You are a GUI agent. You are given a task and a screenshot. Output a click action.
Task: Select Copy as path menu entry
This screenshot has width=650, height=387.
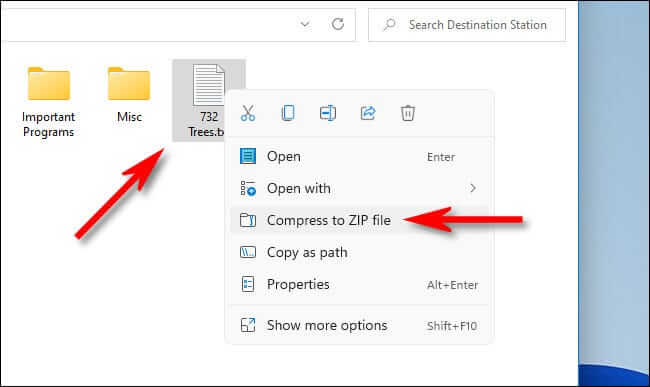[359, 252]
